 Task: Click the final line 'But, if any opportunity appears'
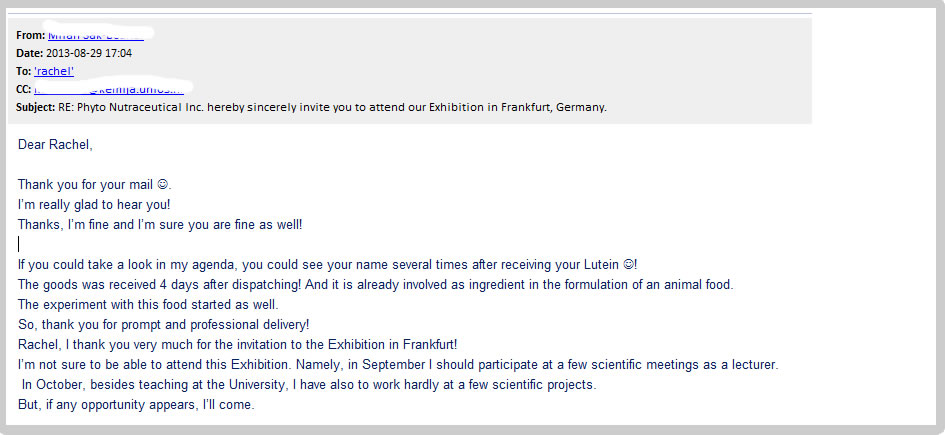(136, 405)
